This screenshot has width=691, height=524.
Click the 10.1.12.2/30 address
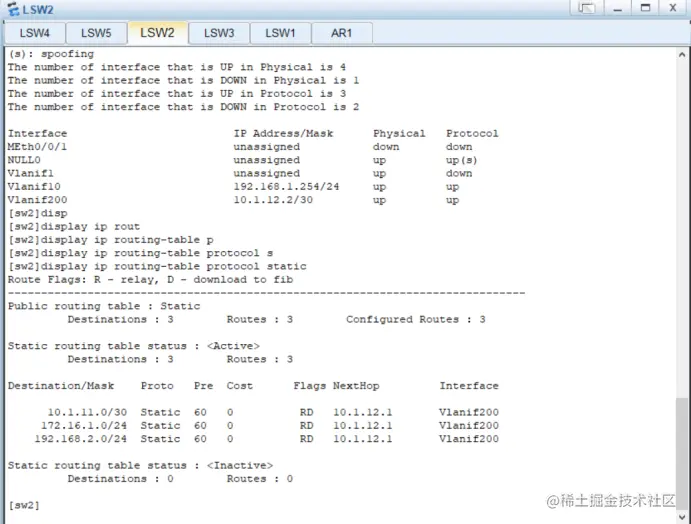(273, 200)
